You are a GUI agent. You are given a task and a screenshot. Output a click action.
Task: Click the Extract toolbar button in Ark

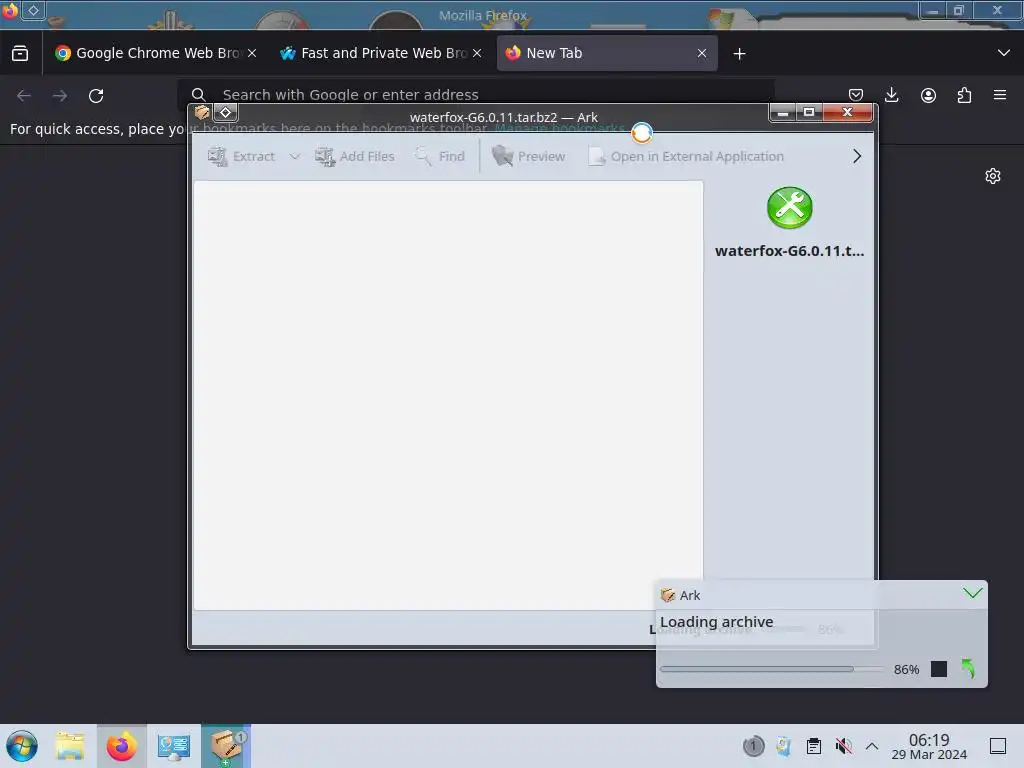point(242,157)
